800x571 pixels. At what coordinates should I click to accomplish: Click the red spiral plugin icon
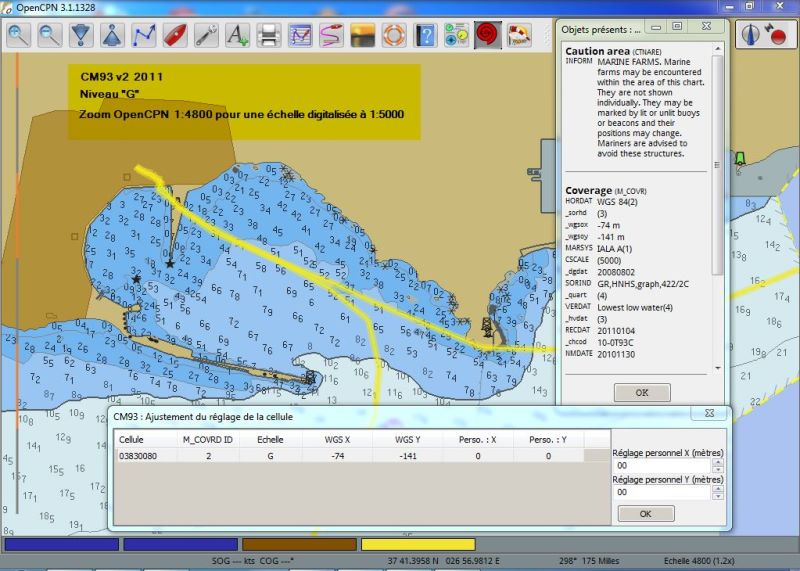[488, 35]
